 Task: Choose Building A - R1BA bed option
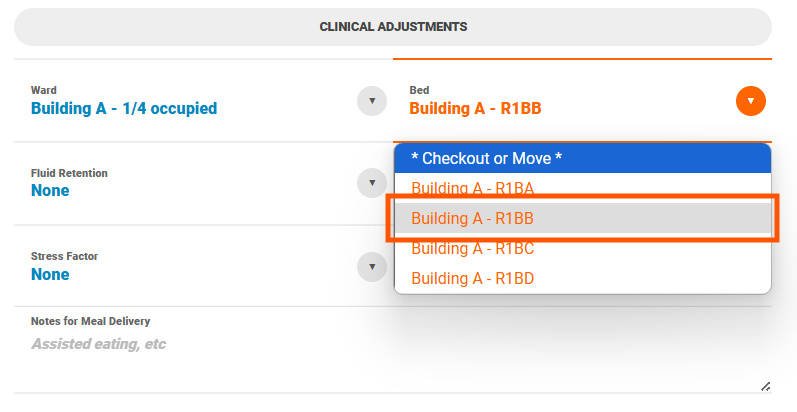point(583,188)
